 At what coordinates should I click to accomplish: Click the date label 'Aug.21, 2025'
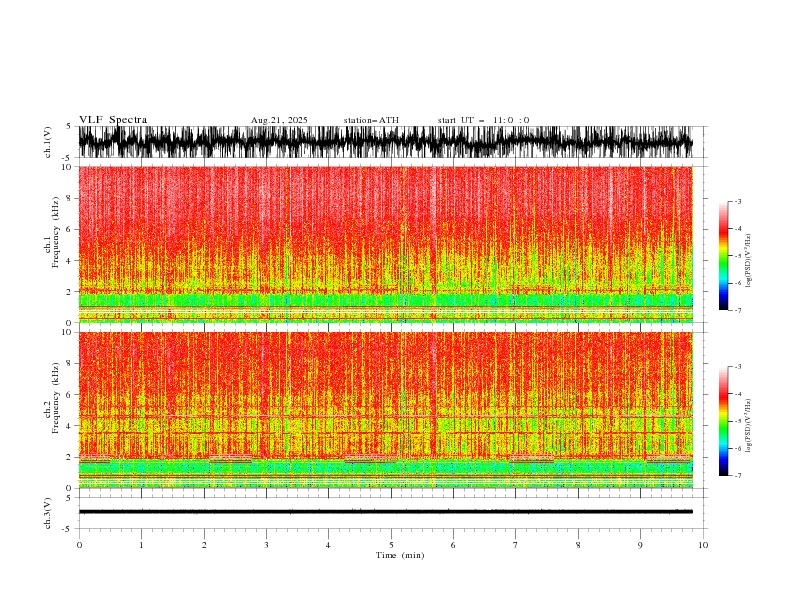(x=279, y=120)
